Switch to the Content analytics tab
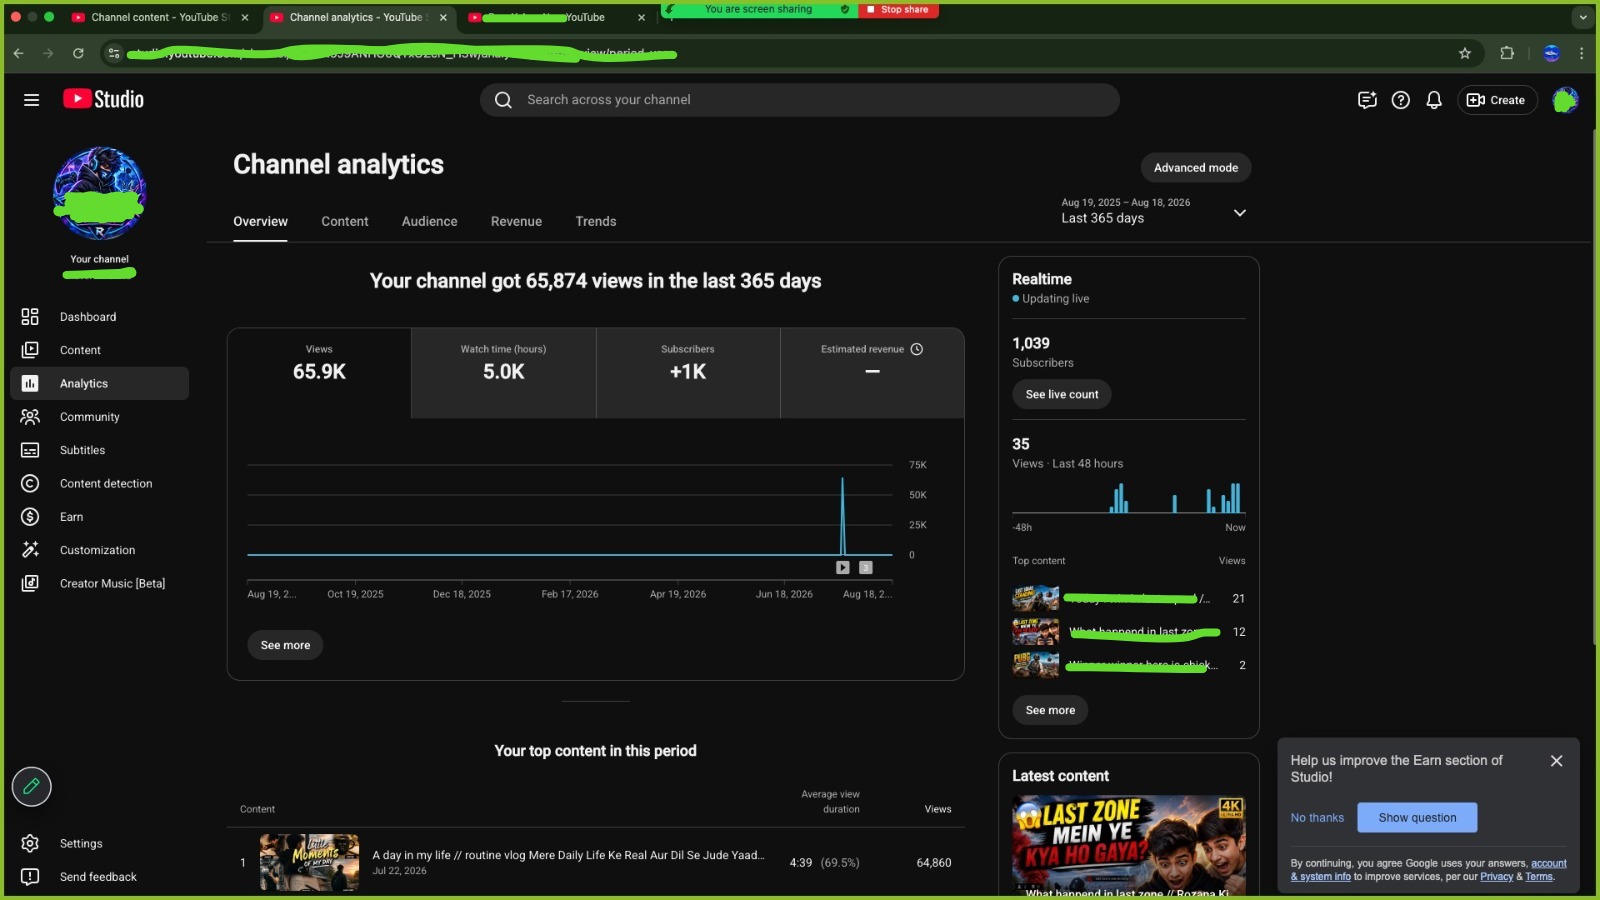Viewport: 1600px width, 900px height. click(345, 222)
